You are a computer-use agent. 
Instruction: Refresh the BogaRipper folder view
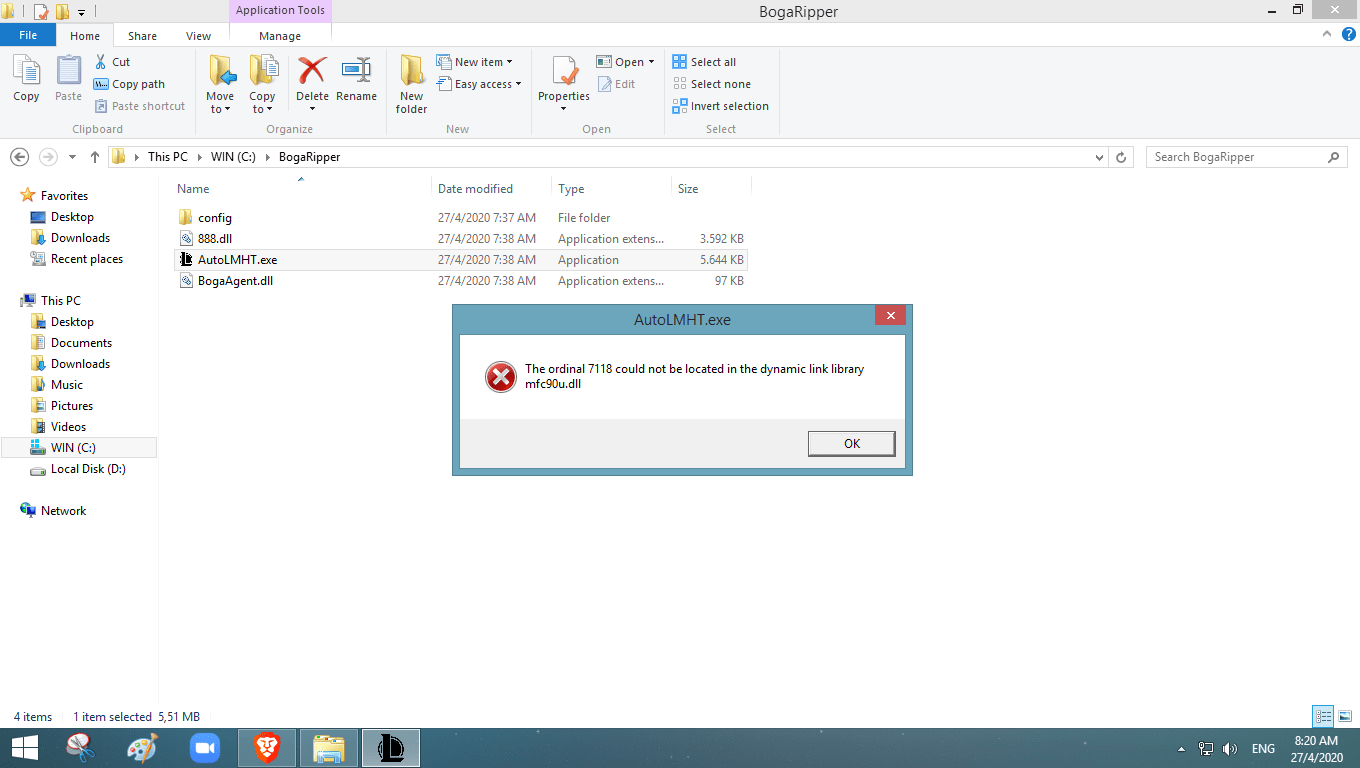1122,157
